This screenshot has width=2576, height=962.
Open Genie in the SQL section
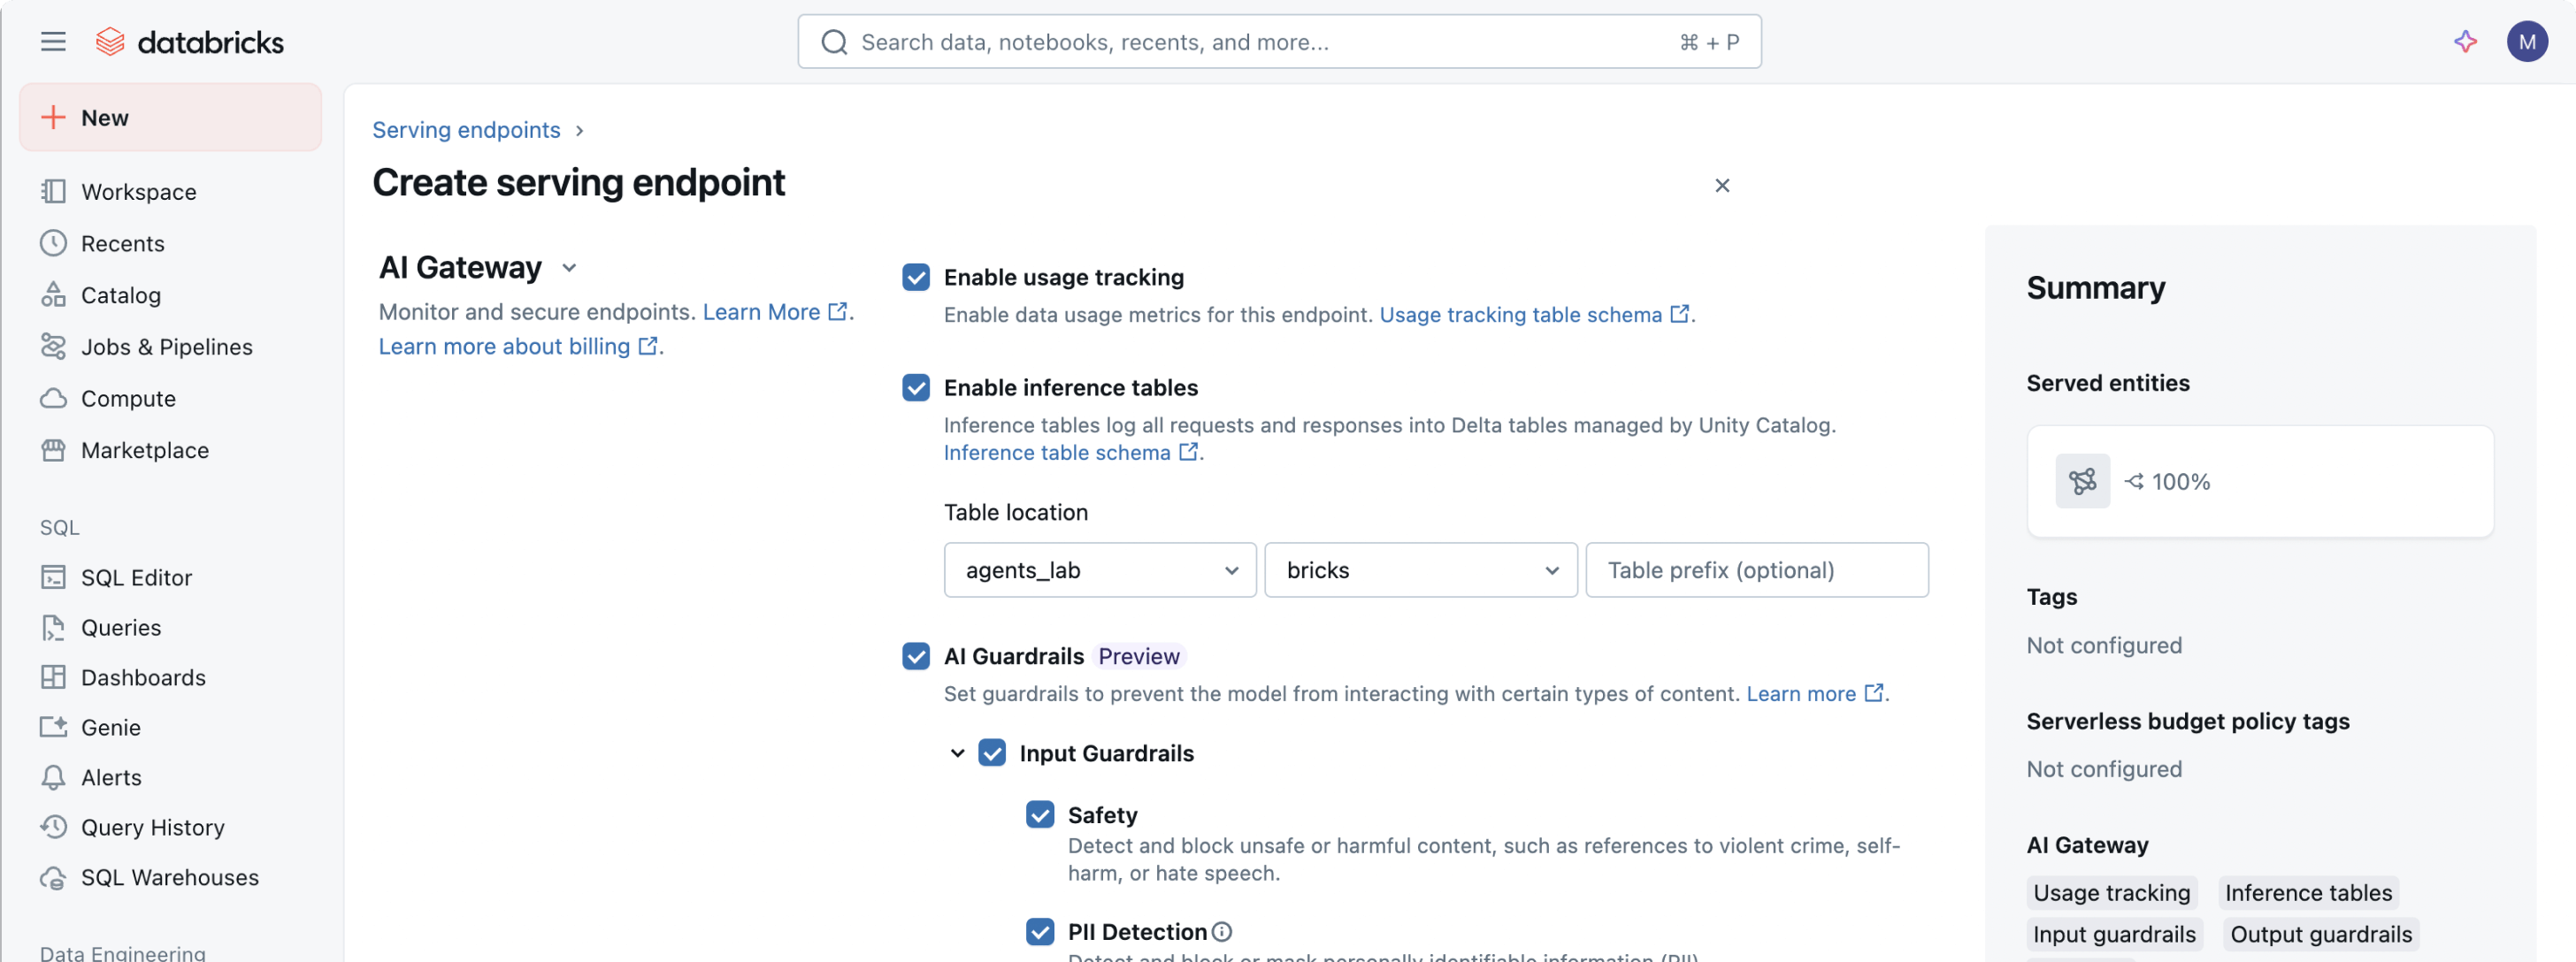click(110, 727)
